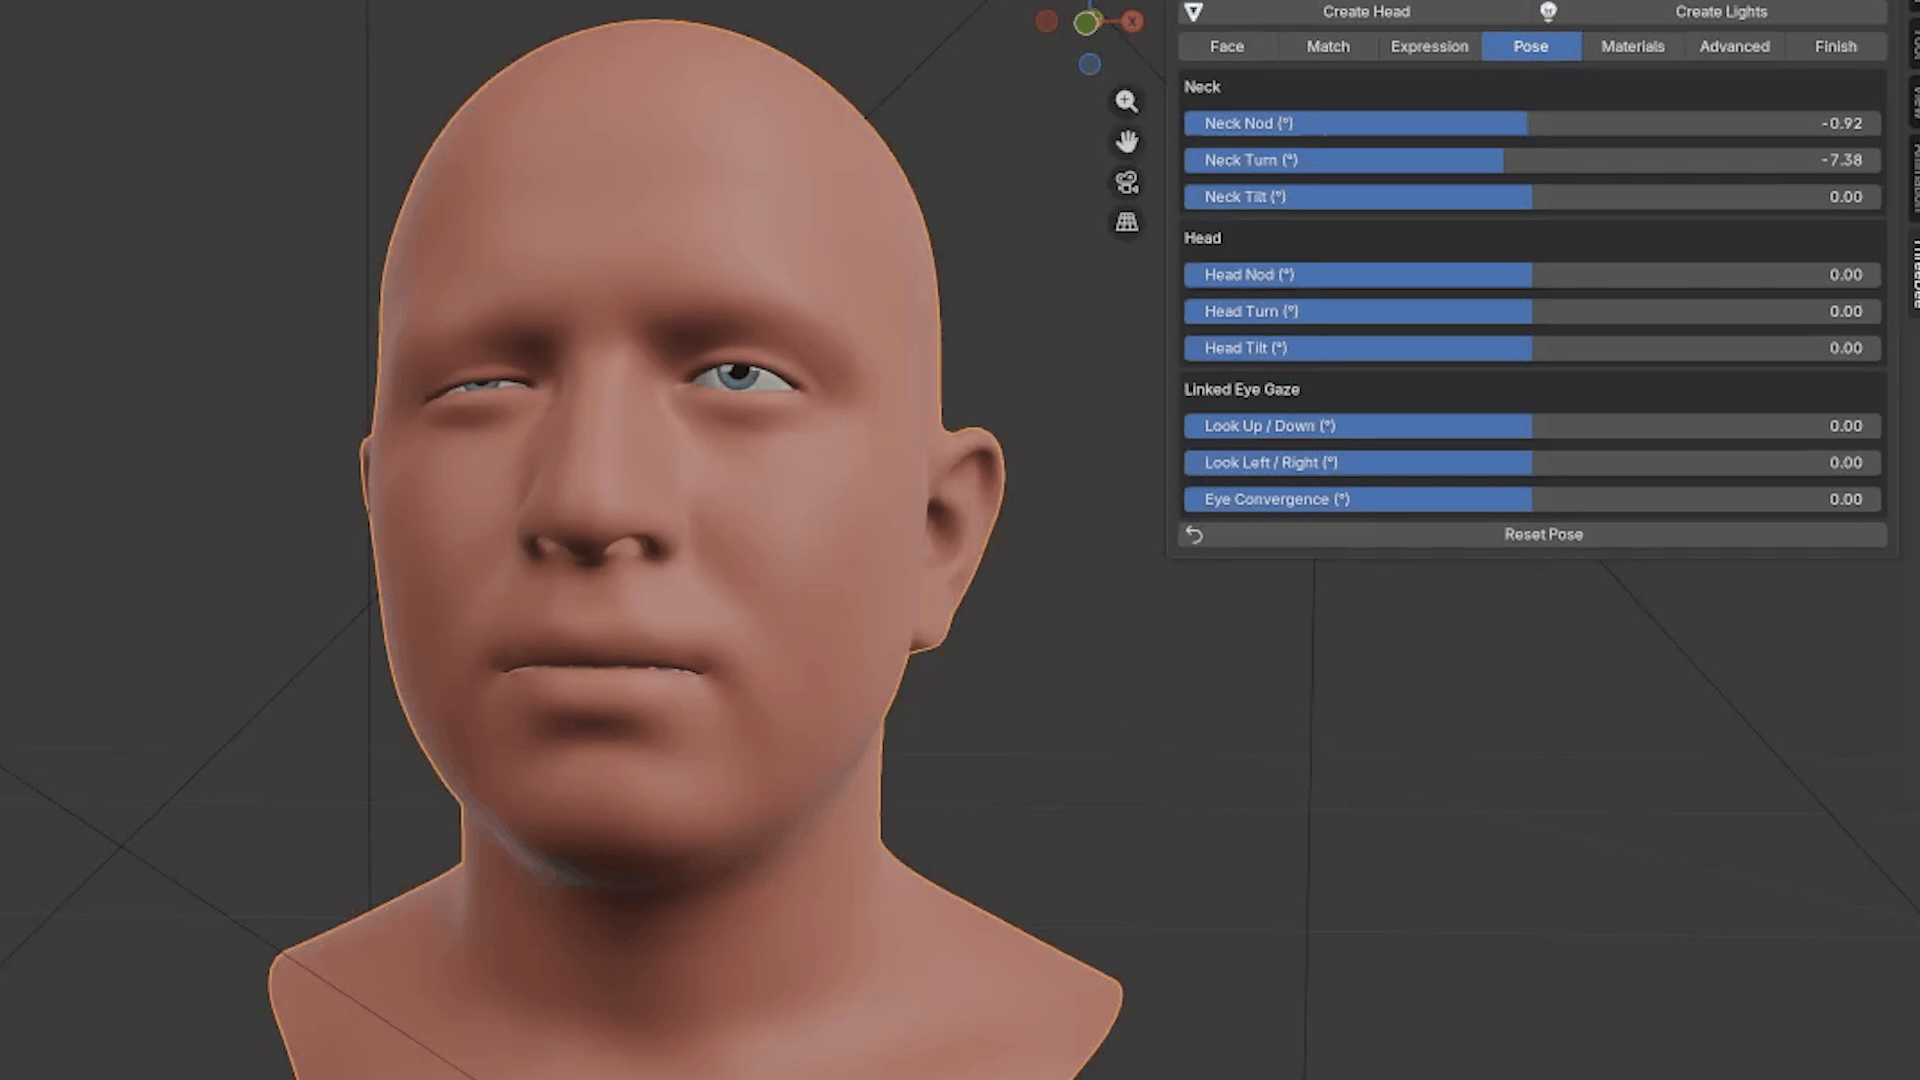Adjust the Neck Nod slider
The width and height of the screenshot is (1920, 1080).
(x=1532, y=123)
